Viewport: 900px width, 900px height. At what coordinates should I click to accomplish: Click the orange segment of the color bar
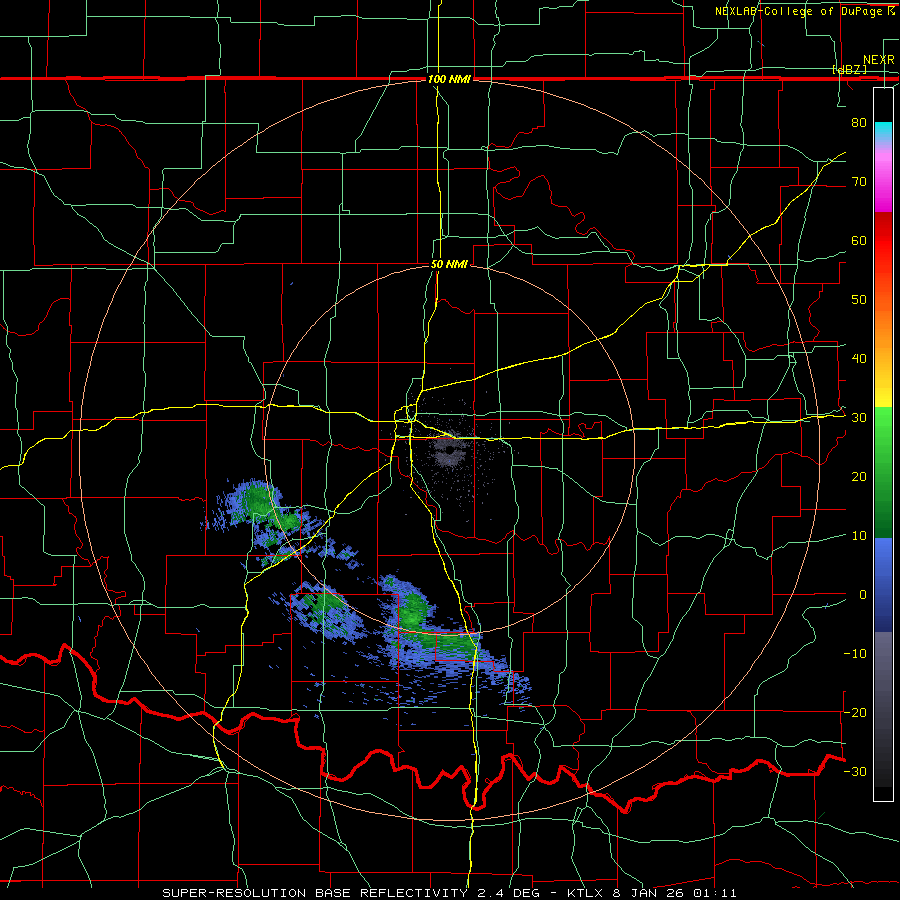(883, 327)
